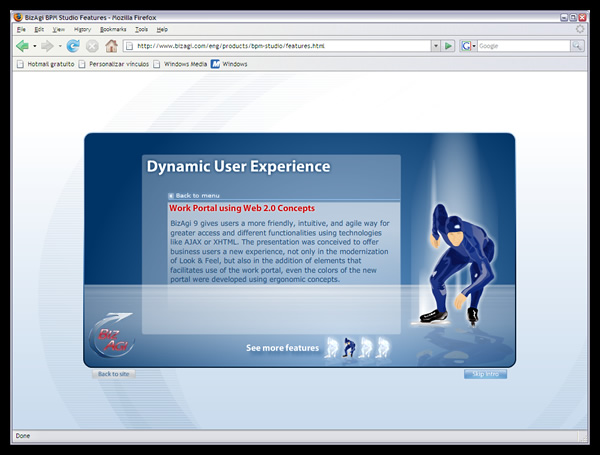This screenshot has height=455, width=600.
Task: Reload the page with the refresh icon
Action: click(x=73, y=46)
